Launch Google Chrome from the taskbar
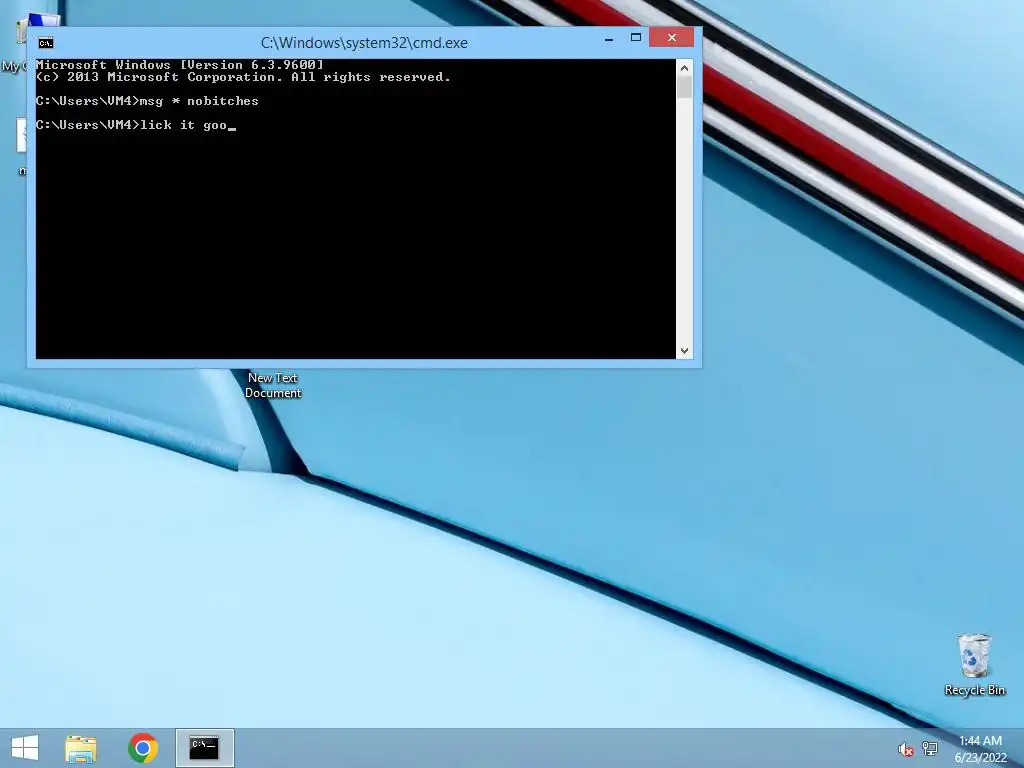The width and height of the screenshot is (1024, 768). (143, 748)
